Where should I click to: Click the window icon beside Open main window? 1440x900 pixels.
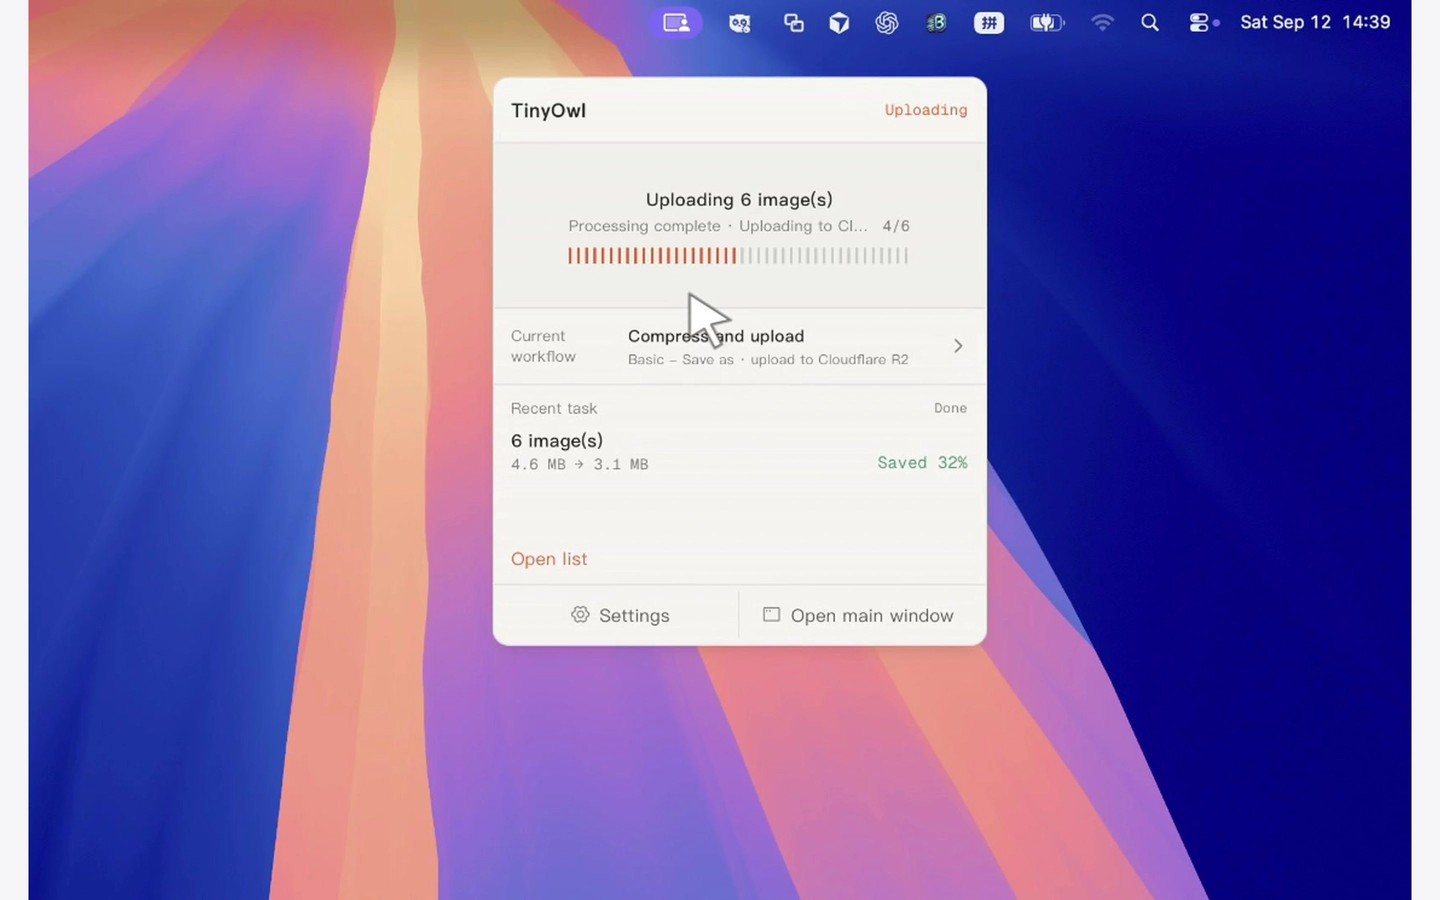pyautogui.click(x=771, y=615)
